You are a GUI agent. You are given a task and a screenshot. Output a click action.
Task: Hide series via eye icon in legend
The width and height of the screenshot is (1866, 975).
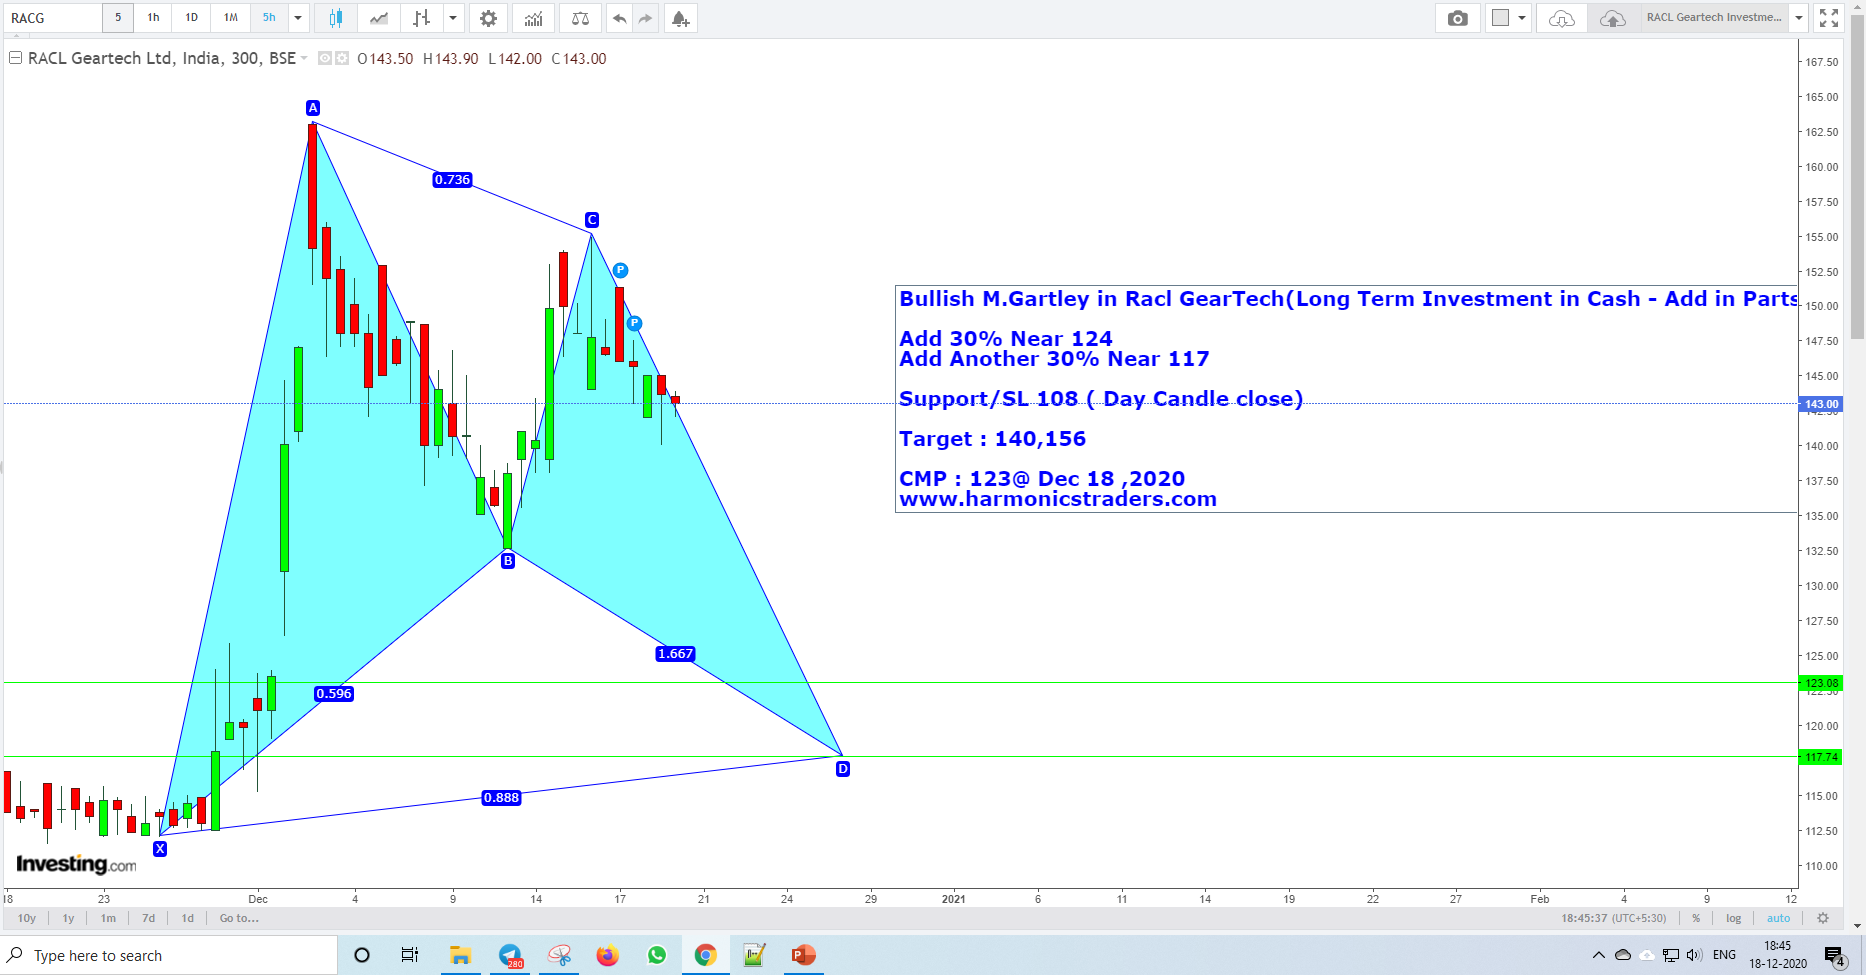[325, 59]
